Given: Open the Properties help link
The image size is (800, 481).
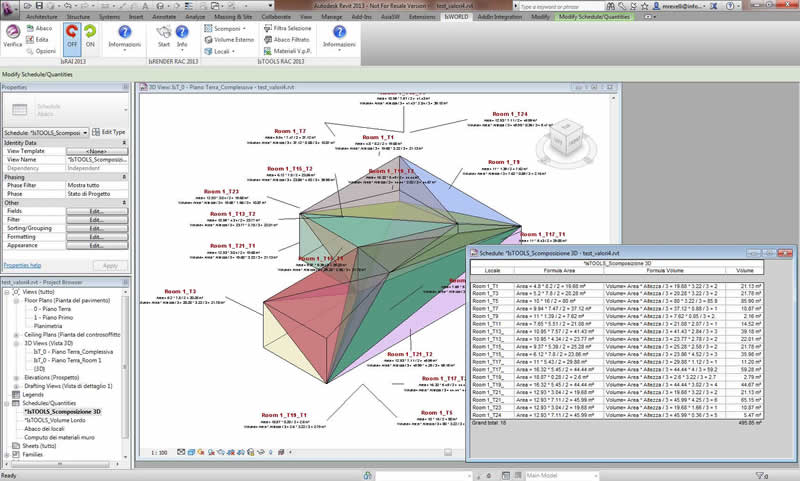Looking at the screenshot, I should coord(22,265).
